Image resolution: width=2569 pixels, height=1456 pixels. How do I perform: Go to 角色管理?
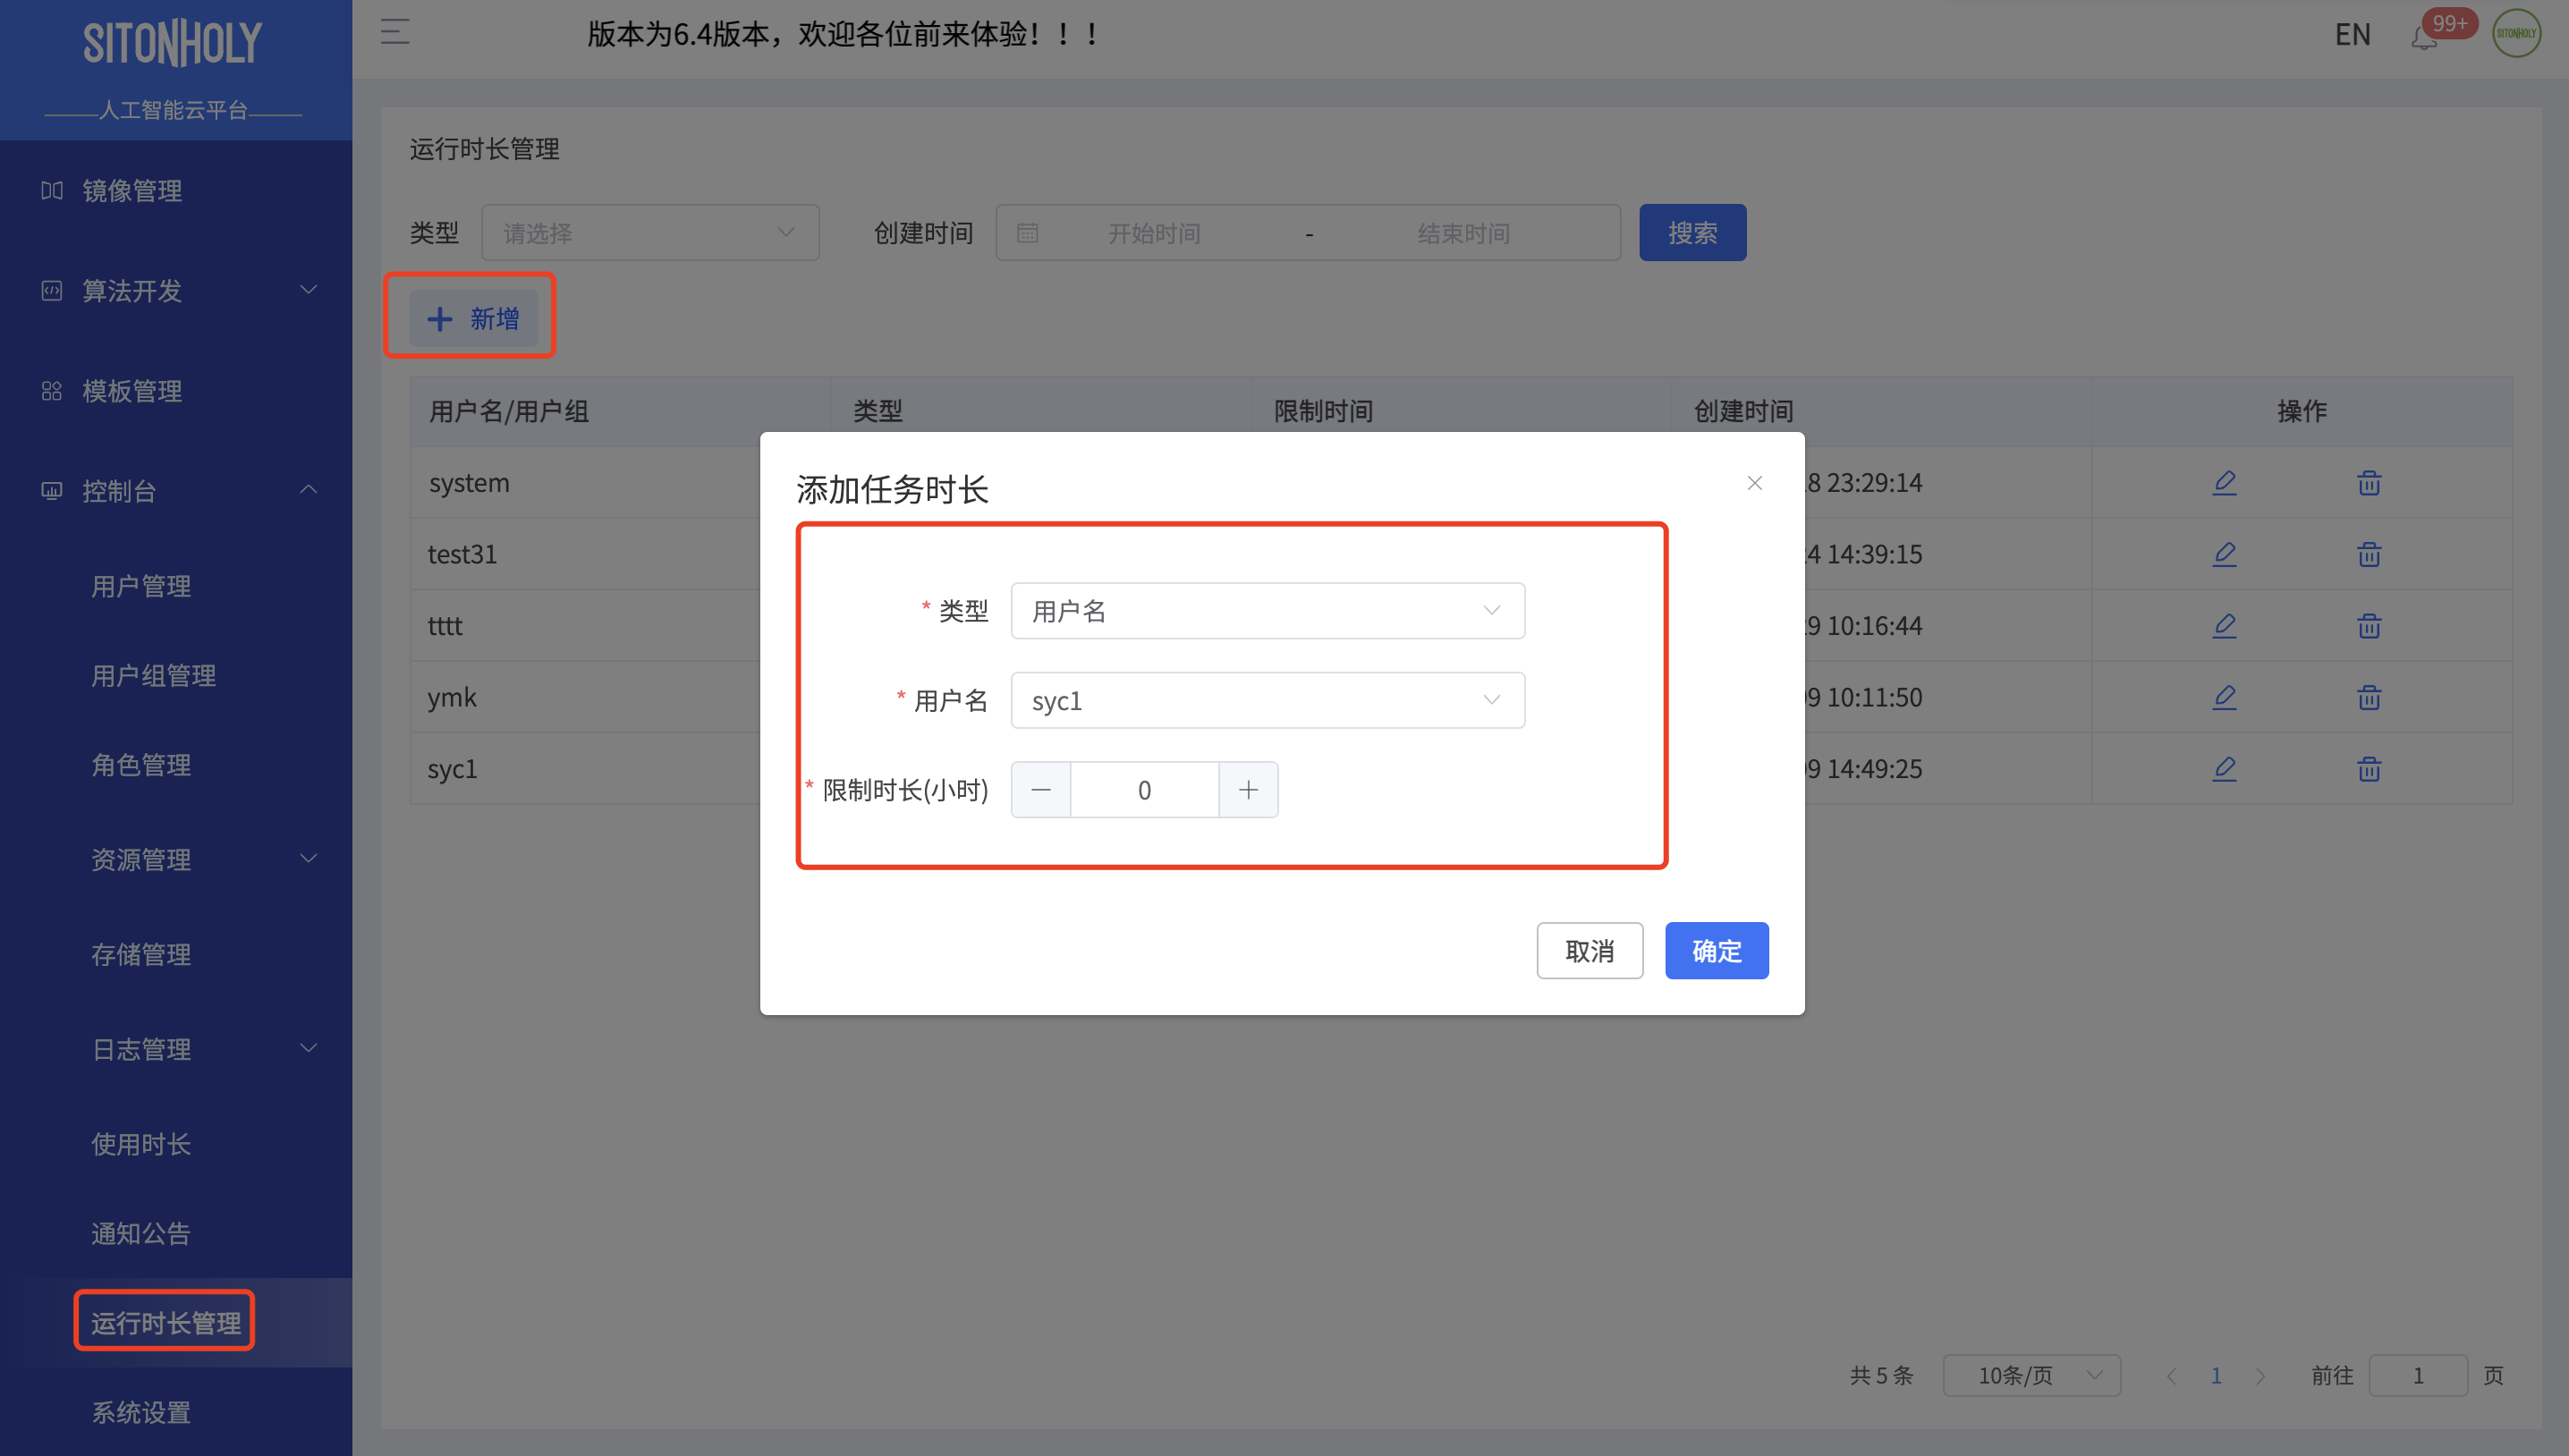click(141, 765)
